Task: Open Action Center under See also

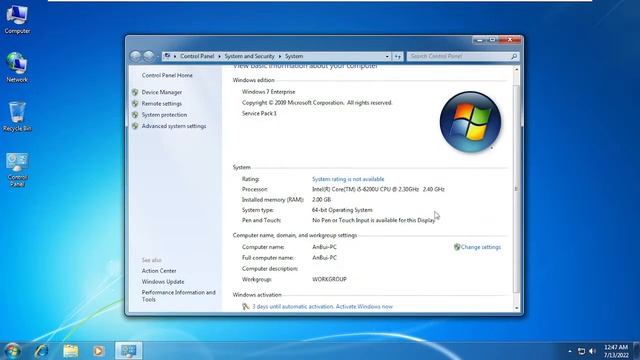Action: tap(159, 271)
